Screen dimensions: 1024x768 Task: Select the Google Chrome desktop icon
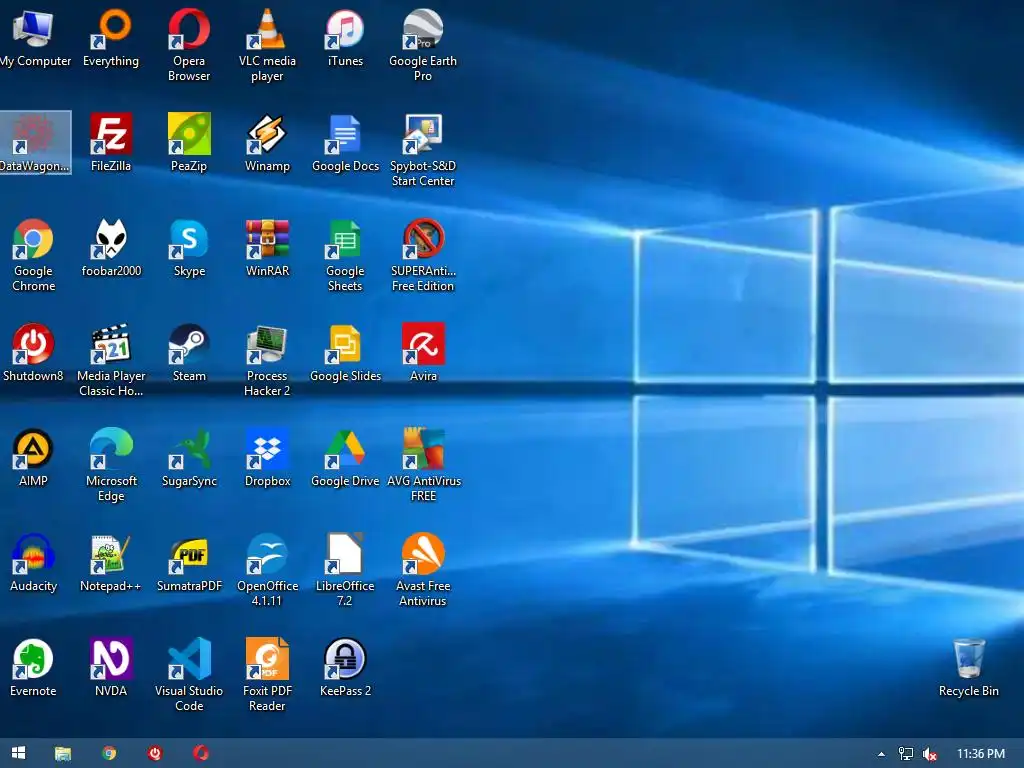point(33,255)
